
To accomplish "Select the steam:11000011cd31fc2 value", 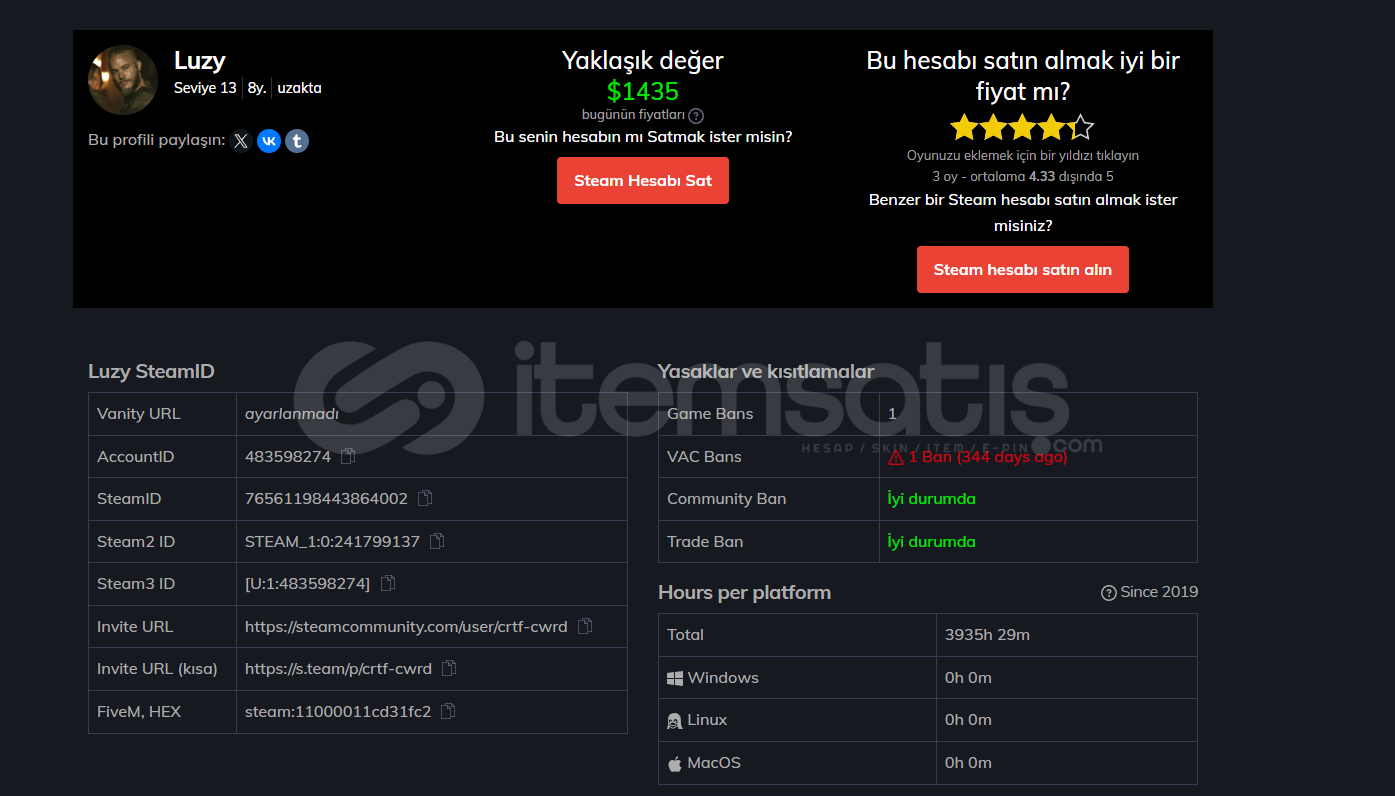I will [338, 711].
